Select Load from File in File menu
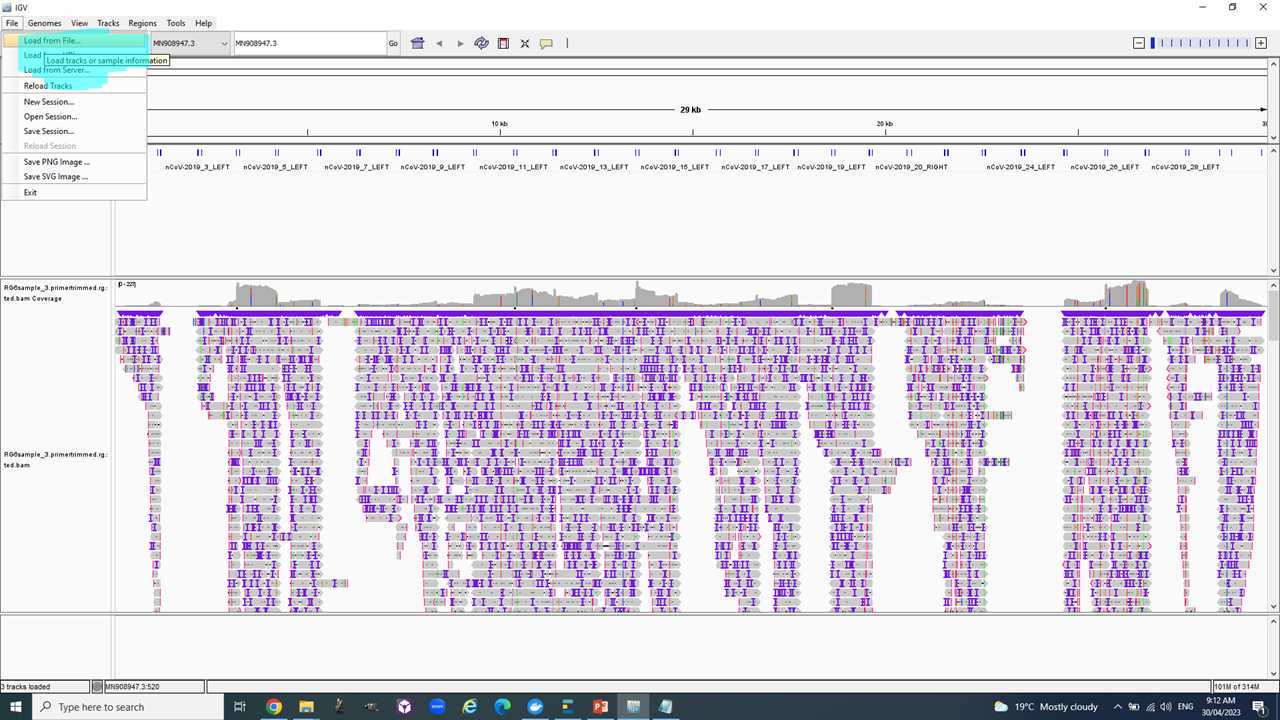This screenshot has width=1280, height=720. click(x=52, y=41)
